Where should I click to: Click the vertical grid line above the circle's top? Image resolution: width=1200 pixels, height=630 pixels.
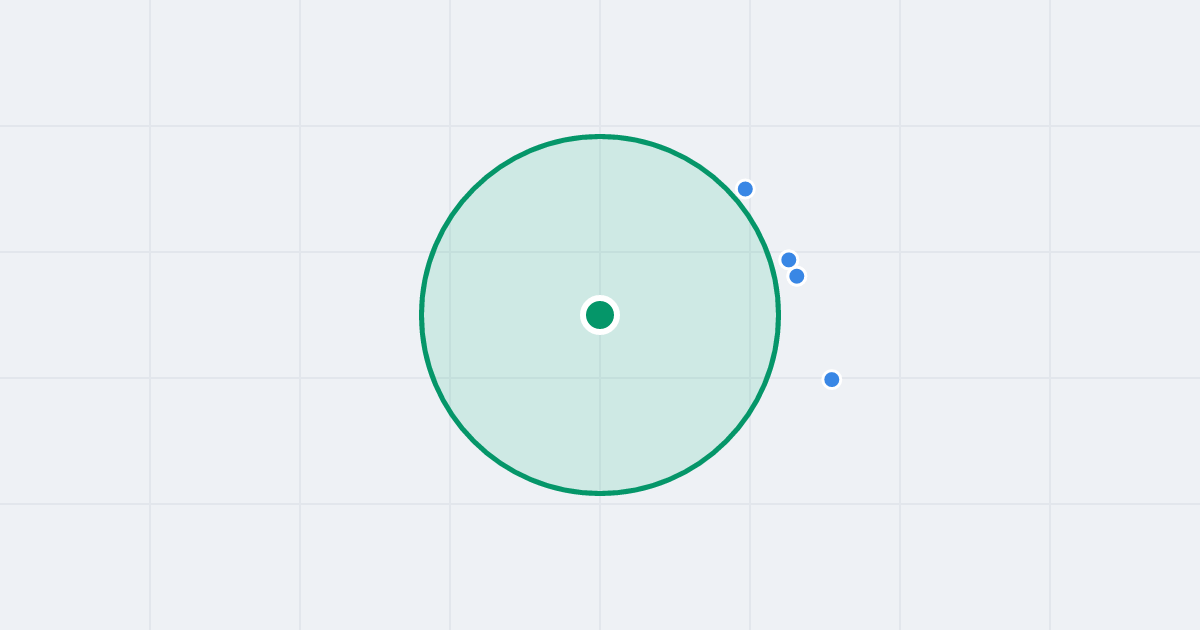(x=600, y=66)
